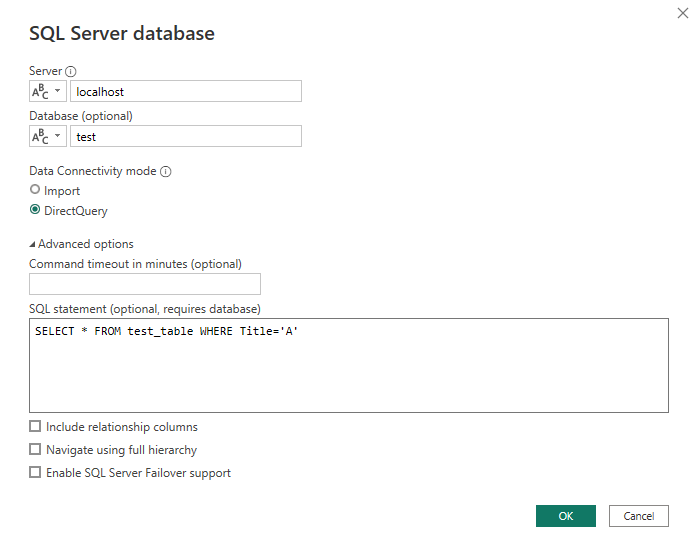This screenshot has width=699, height=556.
Task: Click the SQL Server database heading
Action: (122, 33)
